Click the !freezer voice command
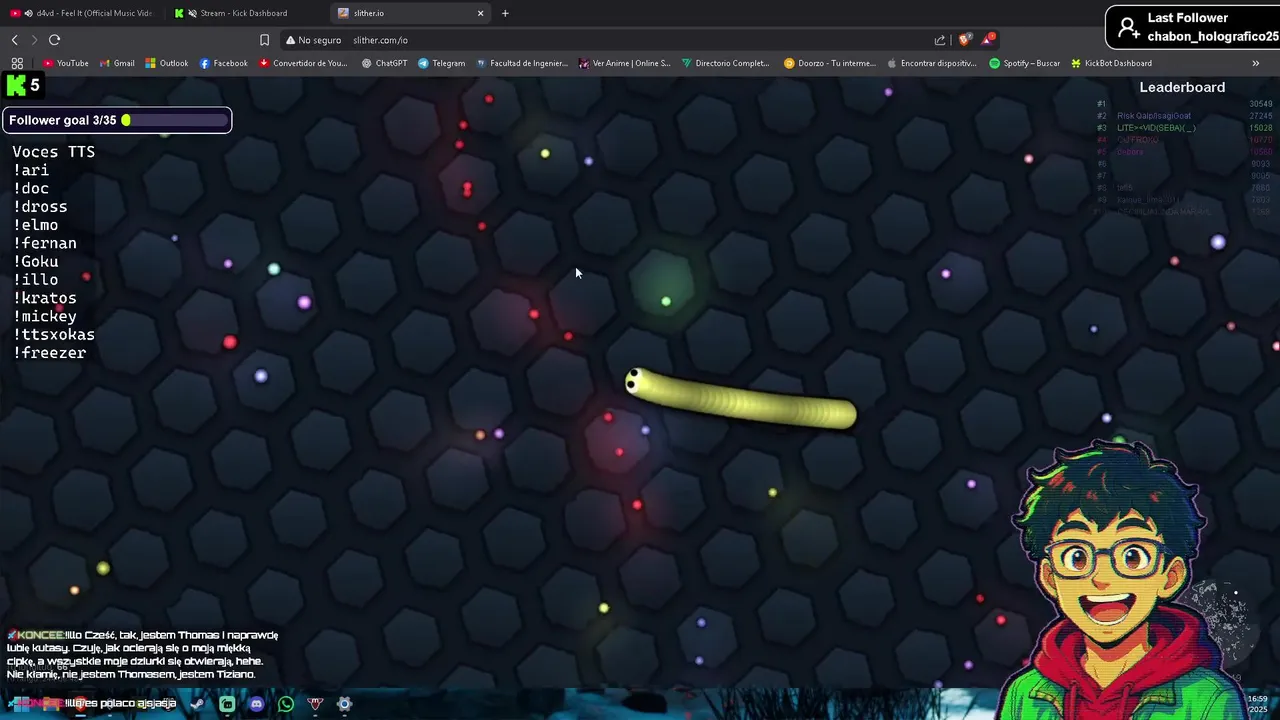Viewport: 1280px width, 720px height. [x=50, y=353]
